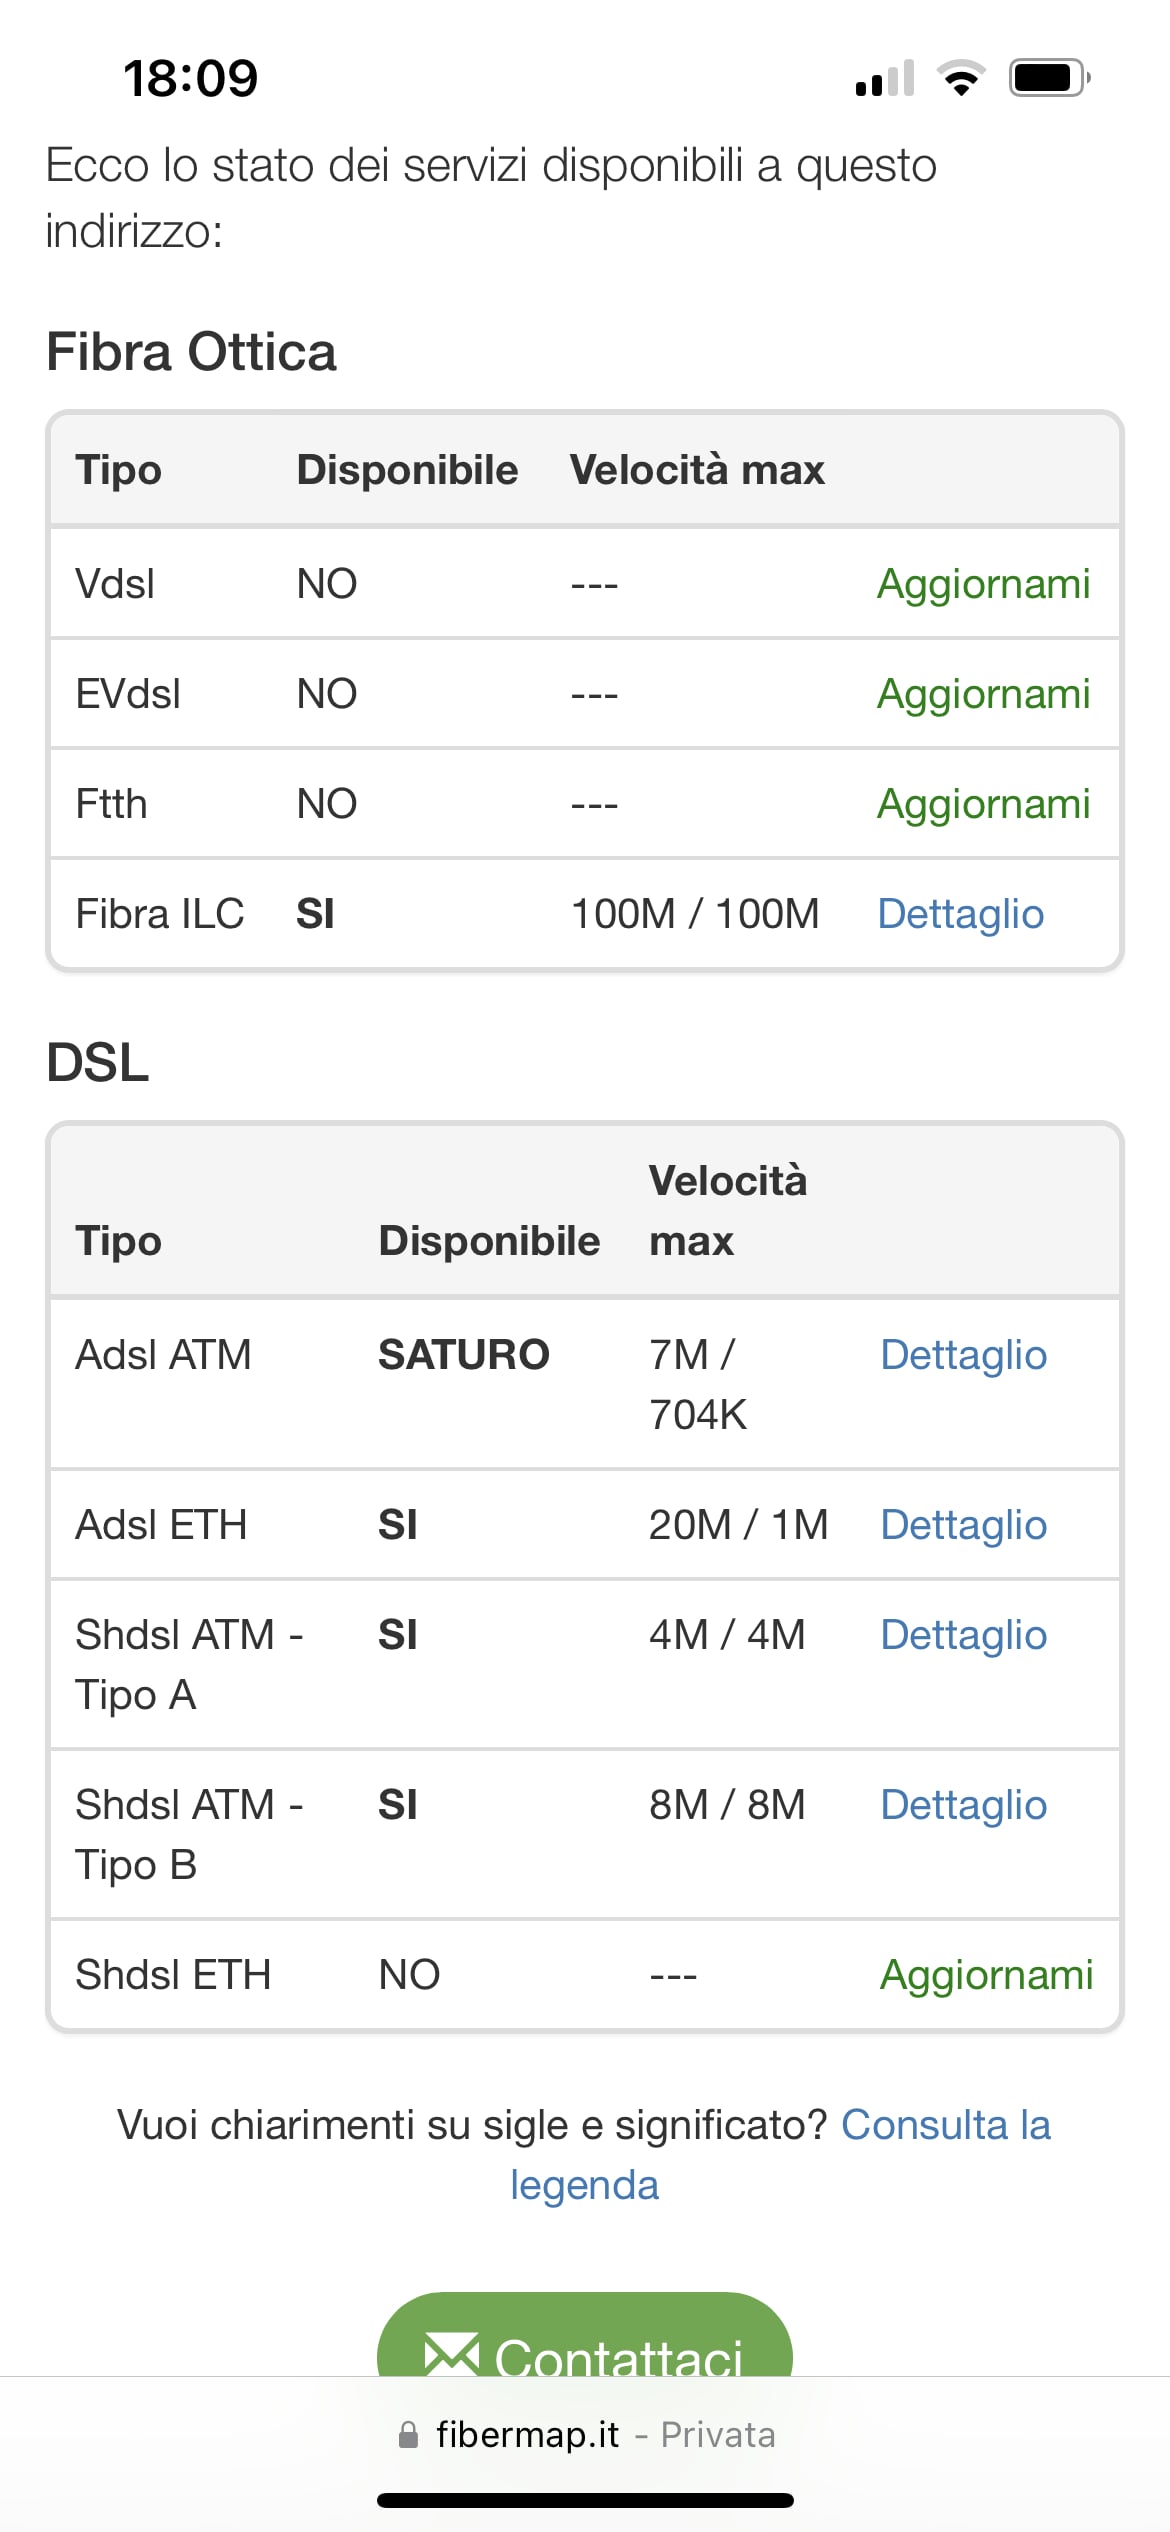Tap the padlock icon beside fibermap.it
The image size is (1170, 2532).
pyautogui.click(x=408, y=2435)
